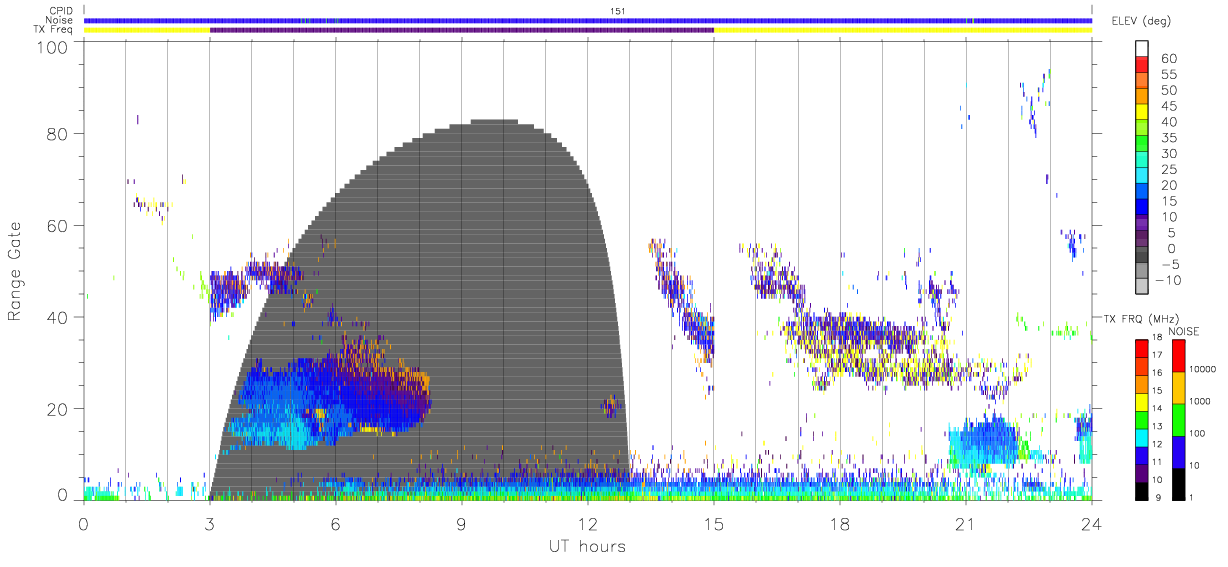1228x567 pixels.
Task: Click the x-axis tick label '6'
Action: tap(336, 524)
